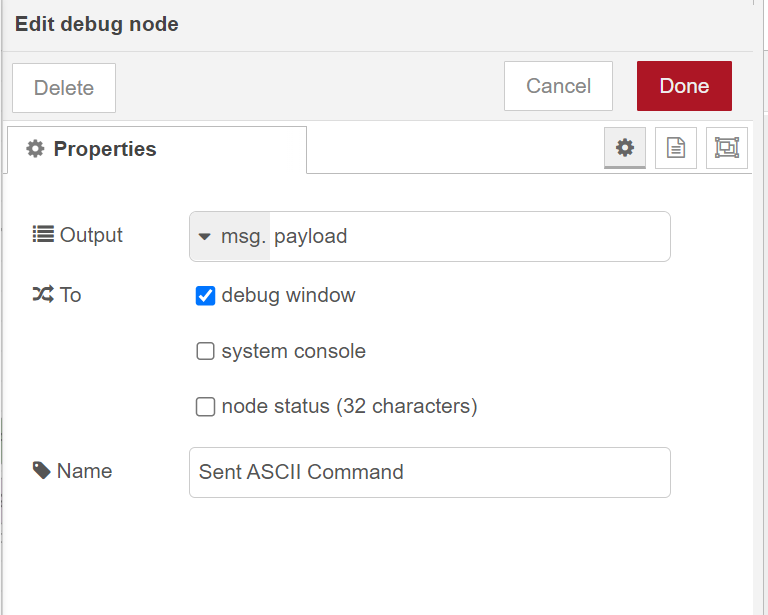Viewport: 768px width, 615px height.
Task: Click the shuffle icon beside To
Action: pos(43,295)
